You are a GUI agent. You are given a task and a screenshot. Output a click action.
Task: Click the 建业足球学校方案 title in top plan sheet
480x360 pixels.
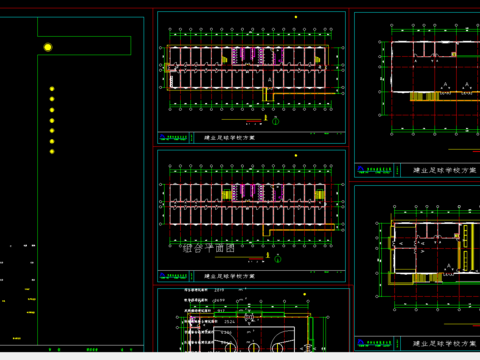click(x=229, y=137)
